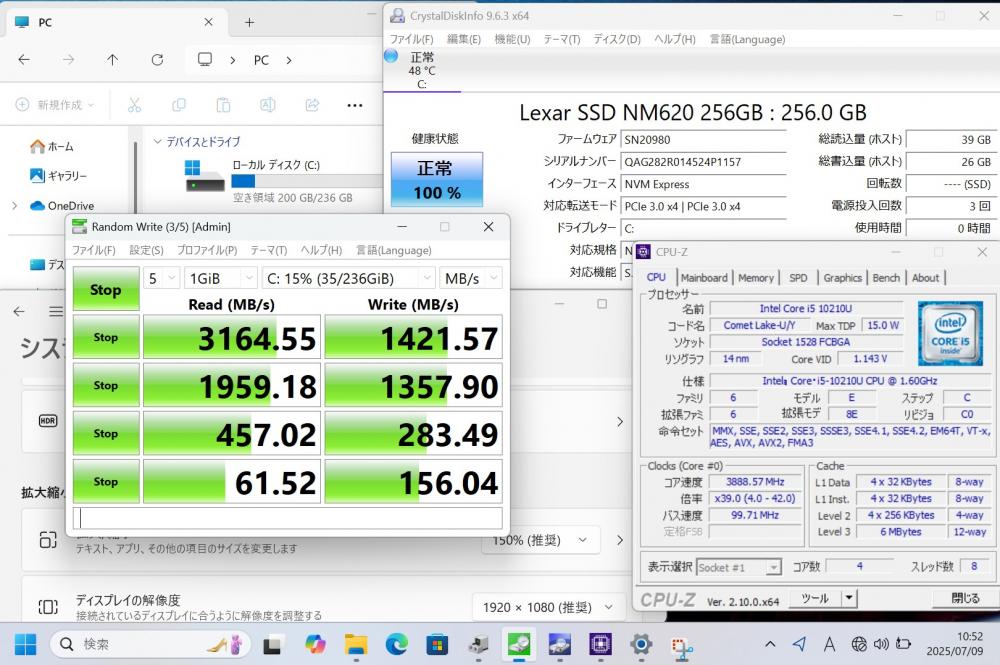Click the blue disk status orb for C:
The height and width of the screenshot is (665, 1000).
[x=391, y=56]
